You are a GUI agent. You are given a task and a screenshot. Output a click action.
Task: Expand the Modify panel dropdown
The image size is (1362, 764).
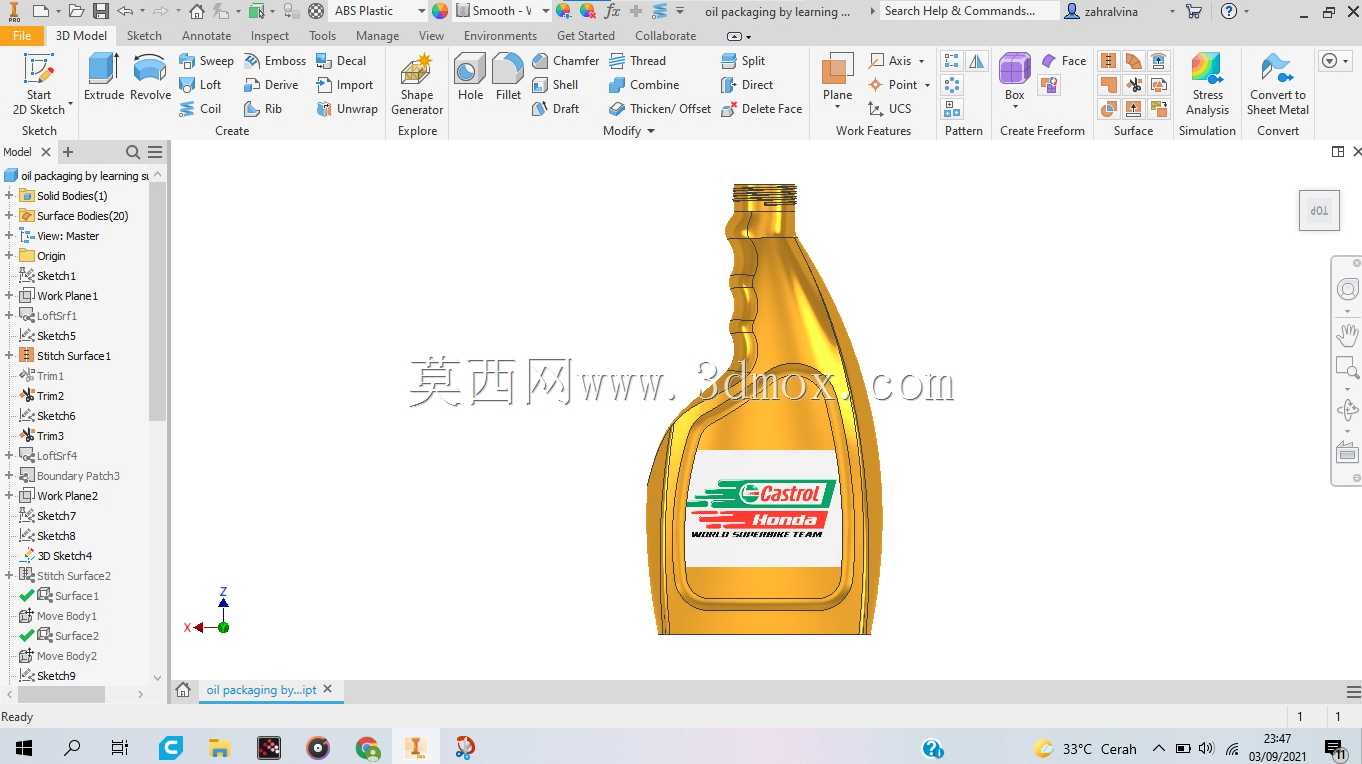(651, 131)
